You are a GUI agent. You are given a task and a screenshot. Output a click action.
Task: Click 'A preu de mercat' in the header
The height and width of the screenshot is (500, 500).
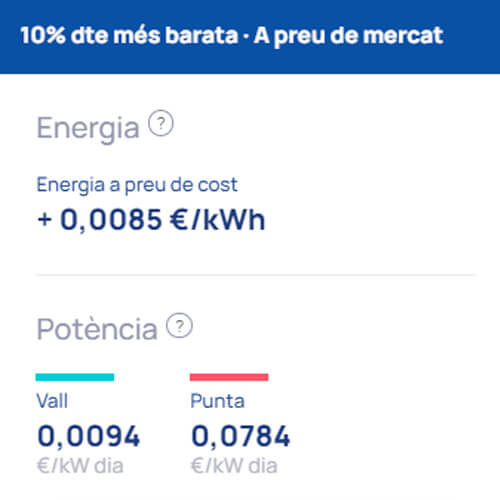click(349, 36)
